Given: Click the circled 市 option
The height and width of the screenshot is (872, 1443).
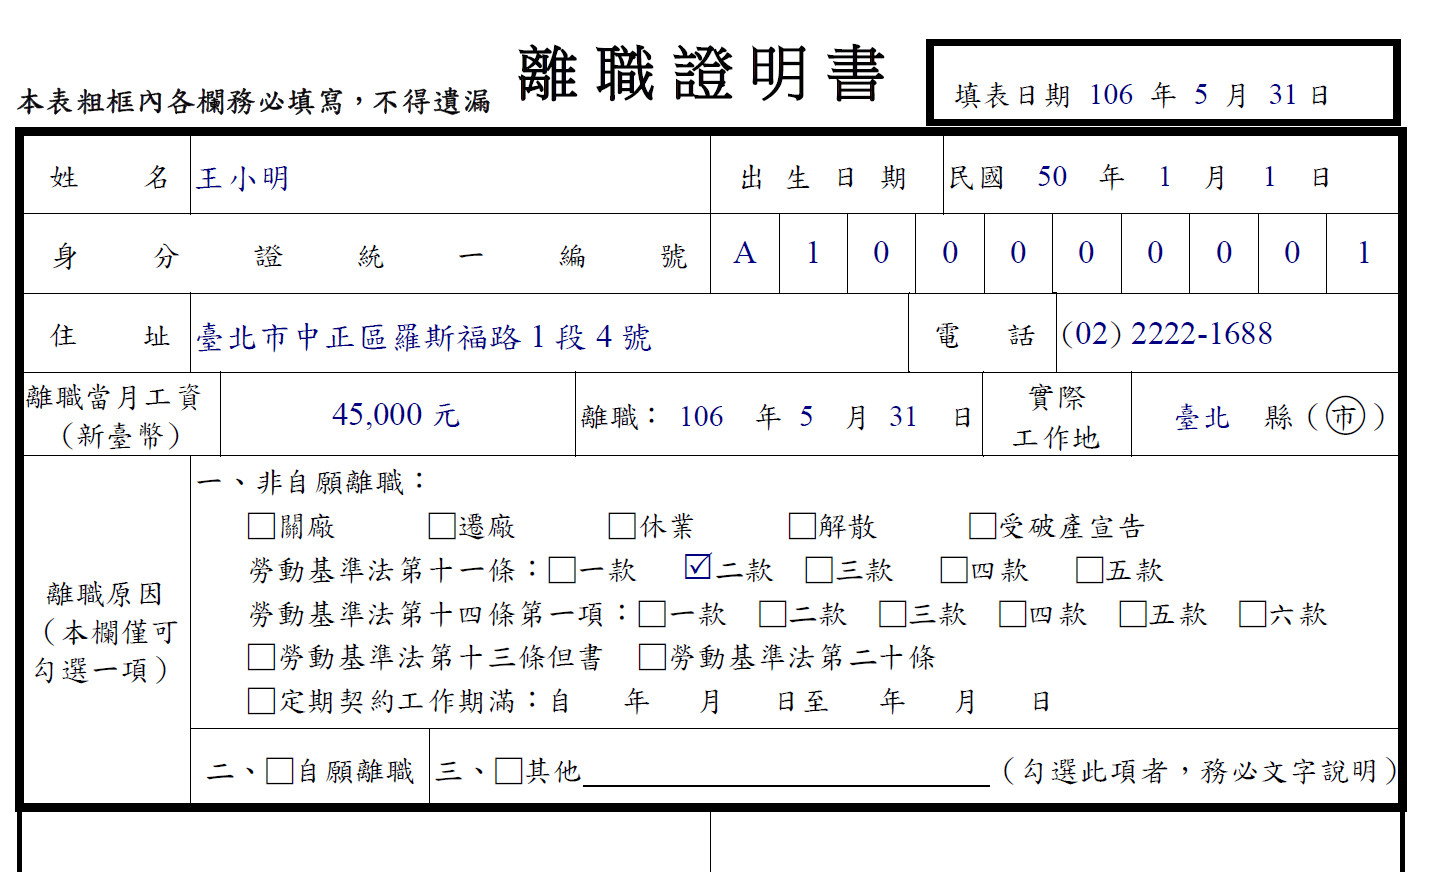Looking at the screenshot, I should (x=1345, y=416).
